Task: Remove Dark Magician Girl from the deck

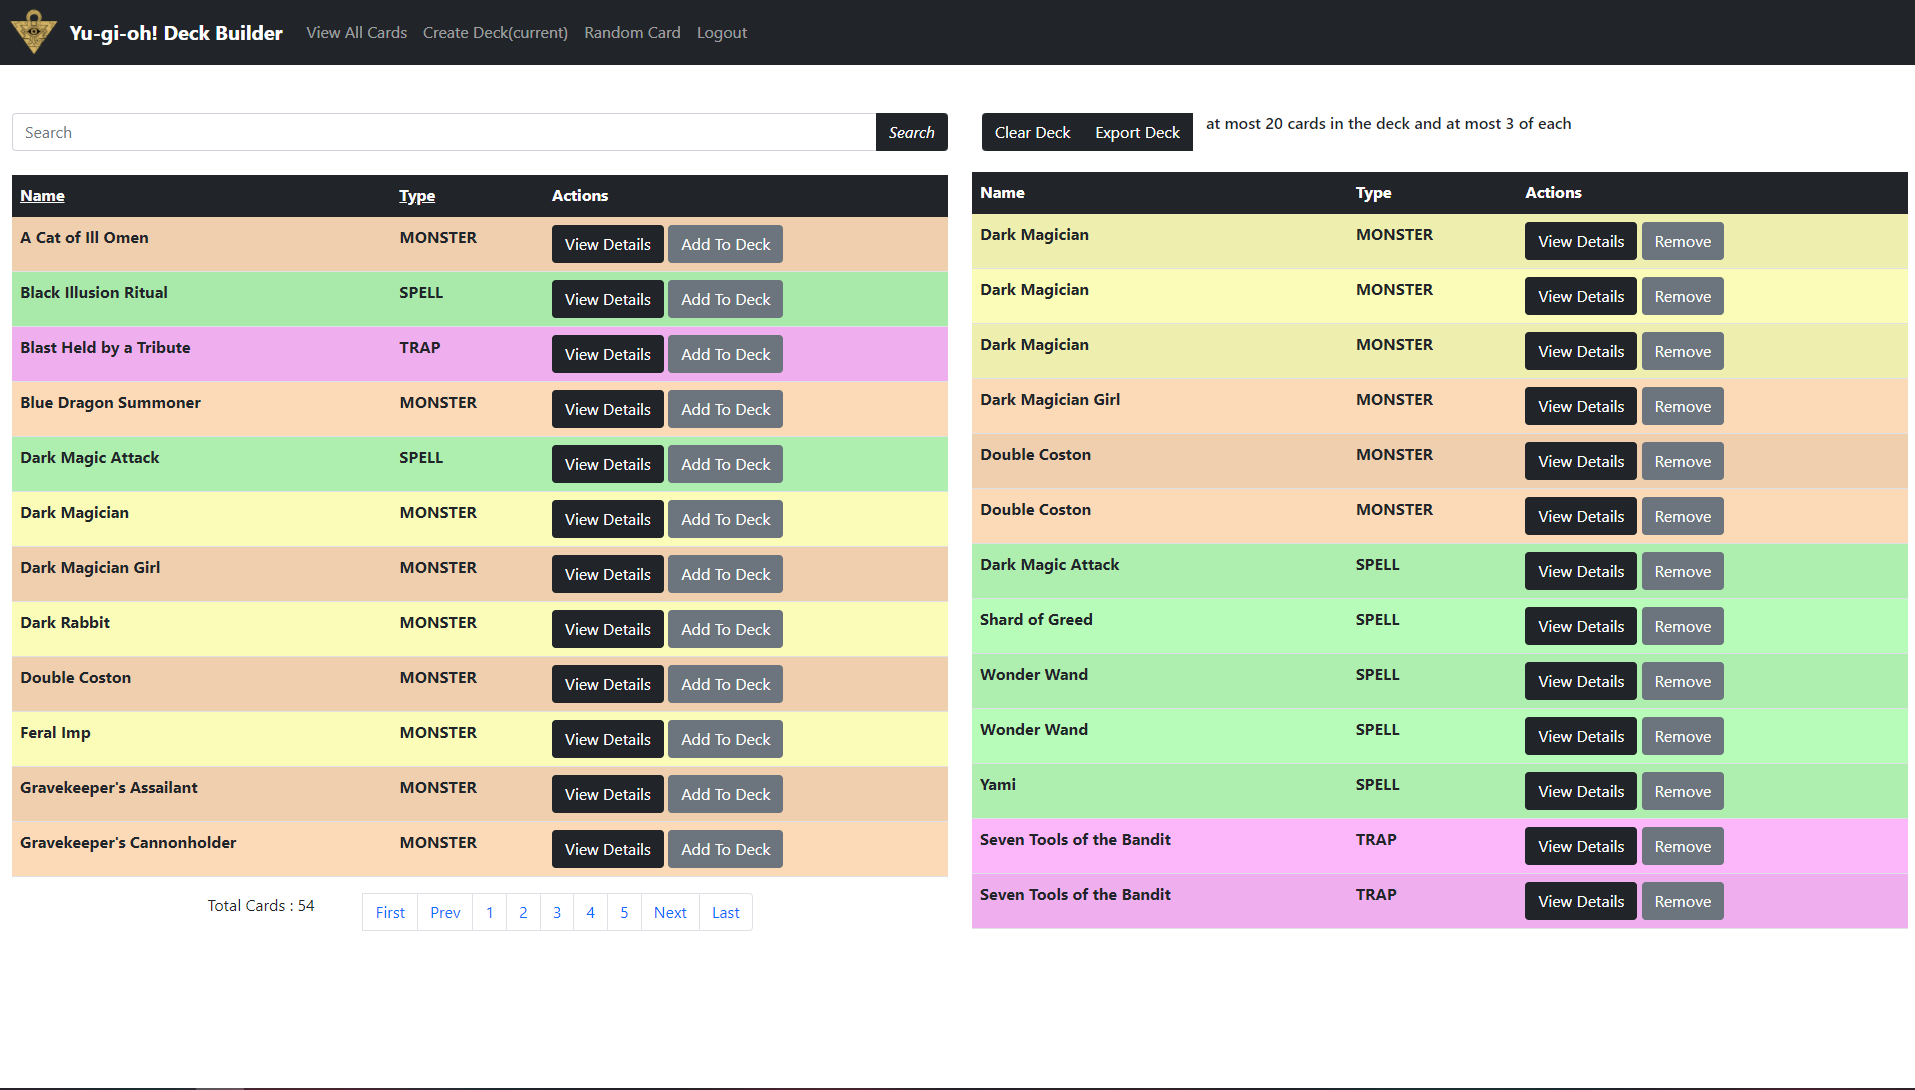Action: click(x=1681, y=406)
